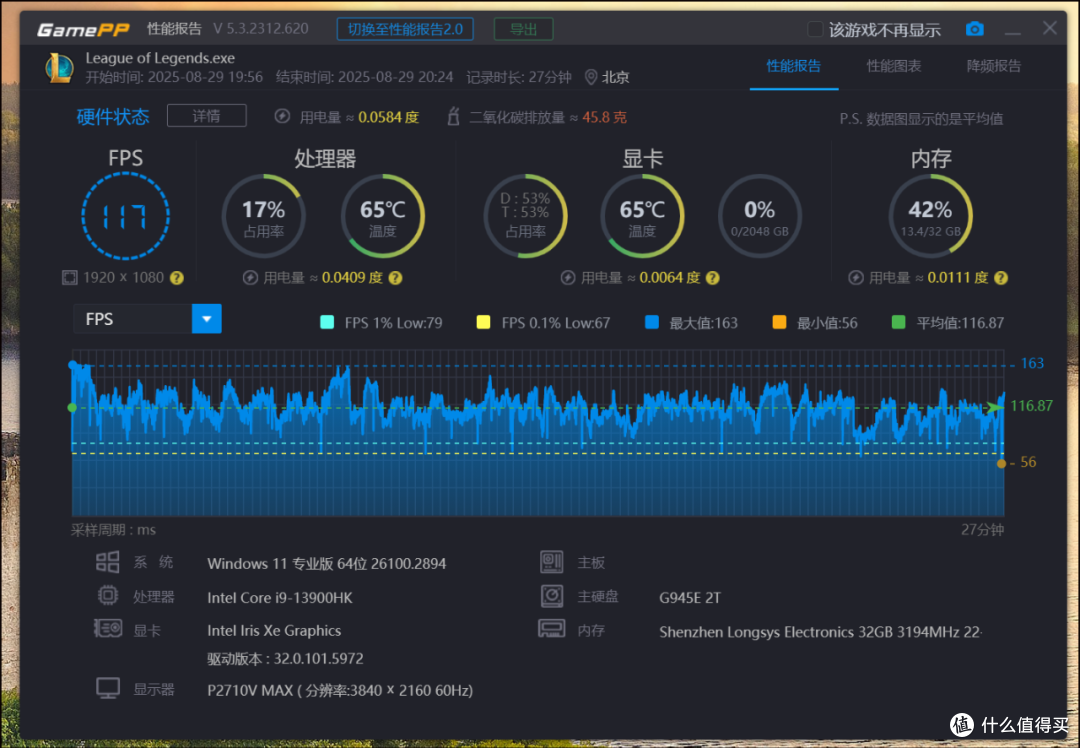
Task: Click the processor power usage icon
Action: click(250, 278)
